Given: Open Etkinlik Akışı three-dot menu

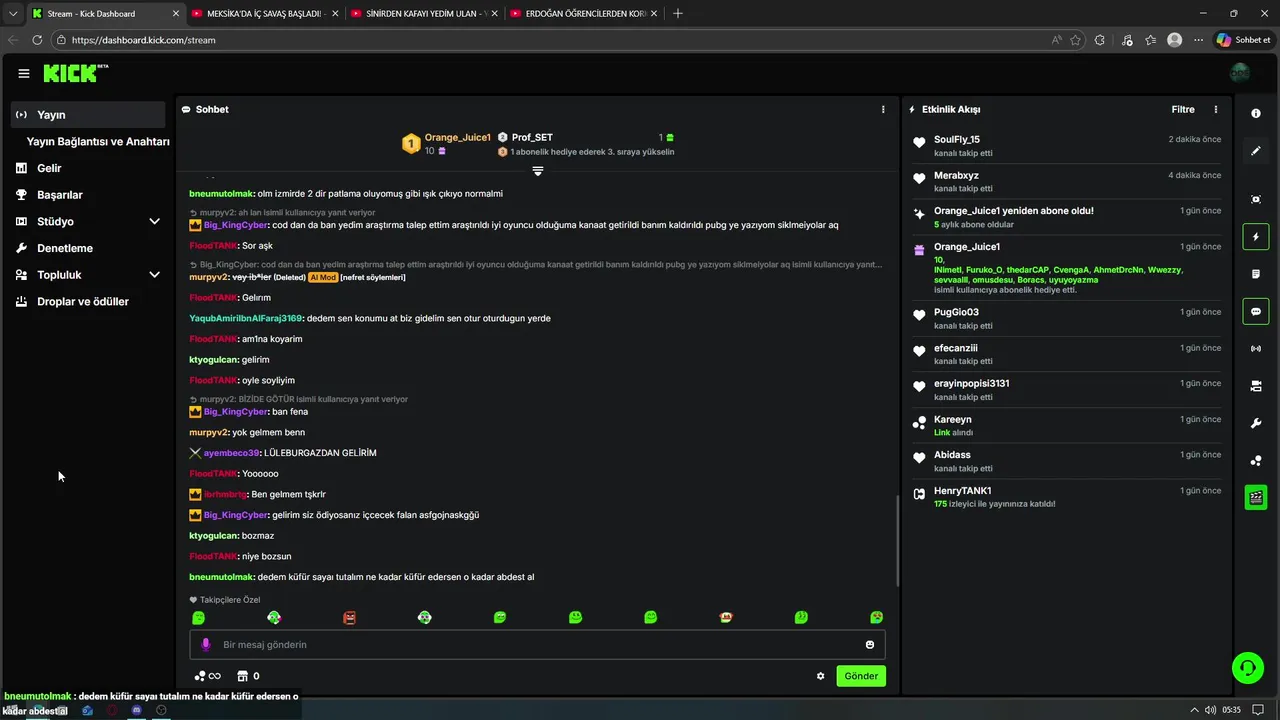Looking at the screenshot, I should [x=1216, y=109].
